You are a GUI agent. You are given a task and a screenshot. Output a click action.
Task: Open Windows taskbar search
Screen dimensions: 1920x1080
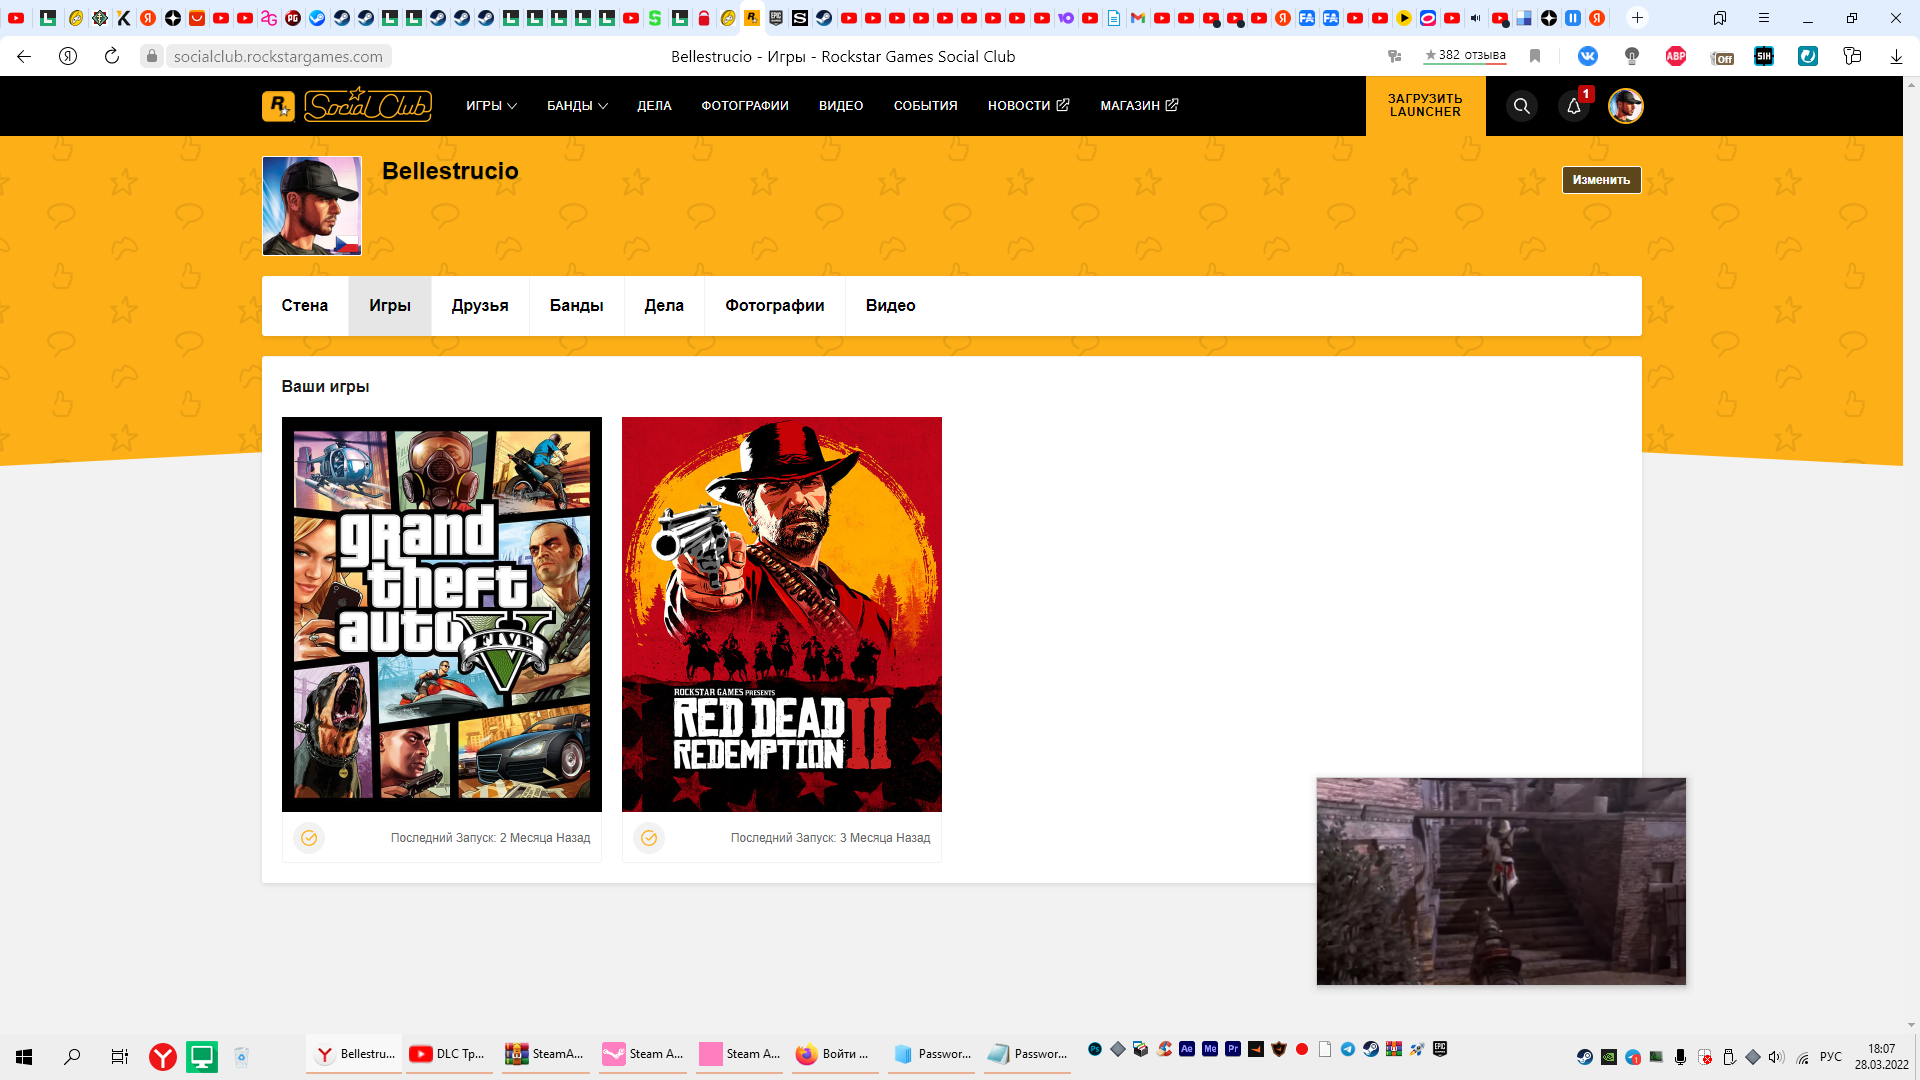coord(72,1056)
